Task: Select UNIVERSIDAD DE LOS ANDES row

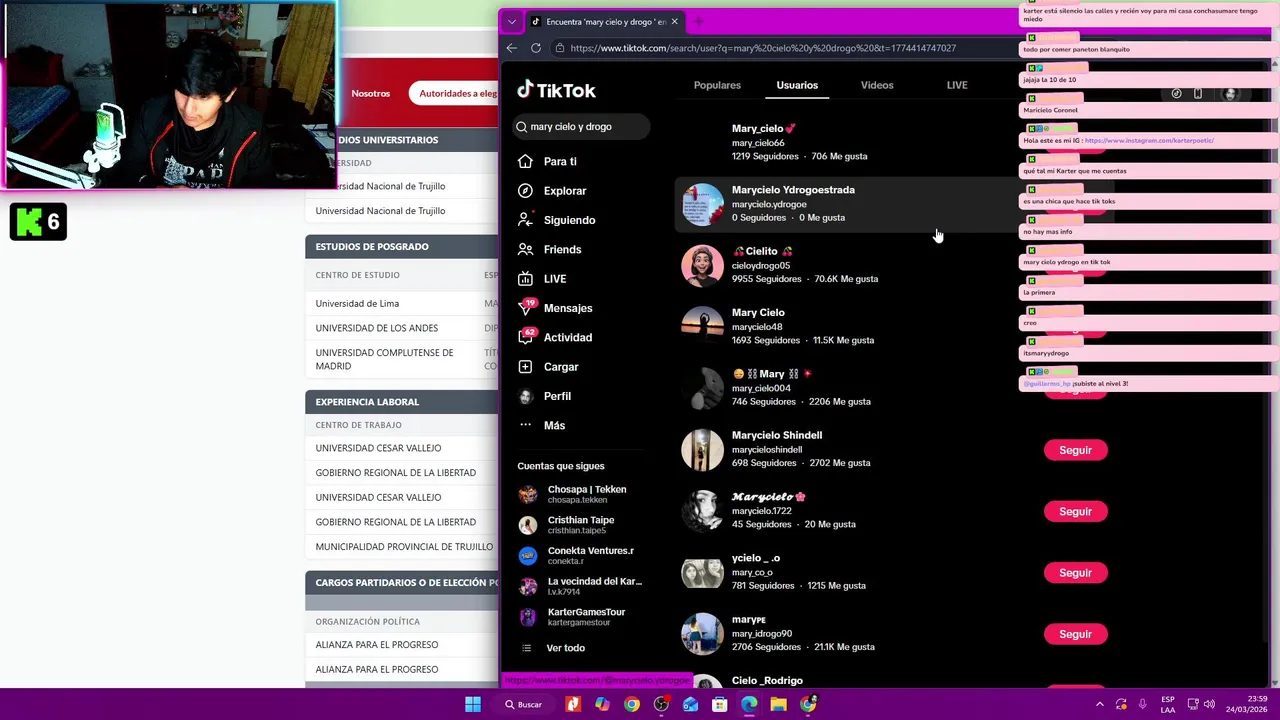Action: click(401, 328)
